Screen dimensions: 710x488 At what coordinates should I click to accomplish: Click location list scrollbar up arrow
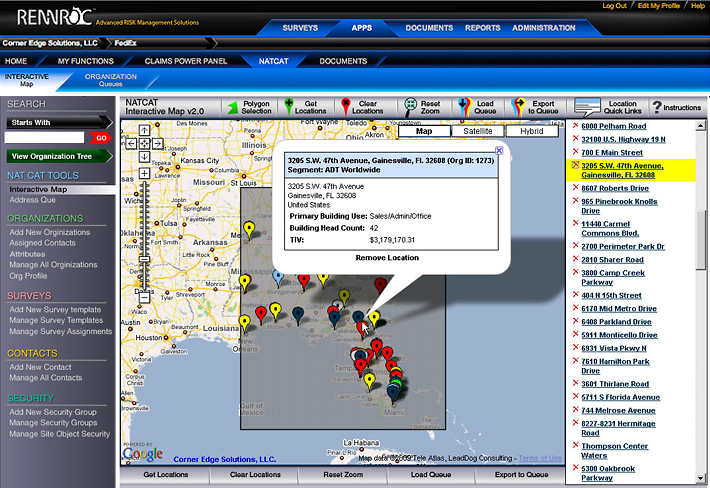point(700,126)
